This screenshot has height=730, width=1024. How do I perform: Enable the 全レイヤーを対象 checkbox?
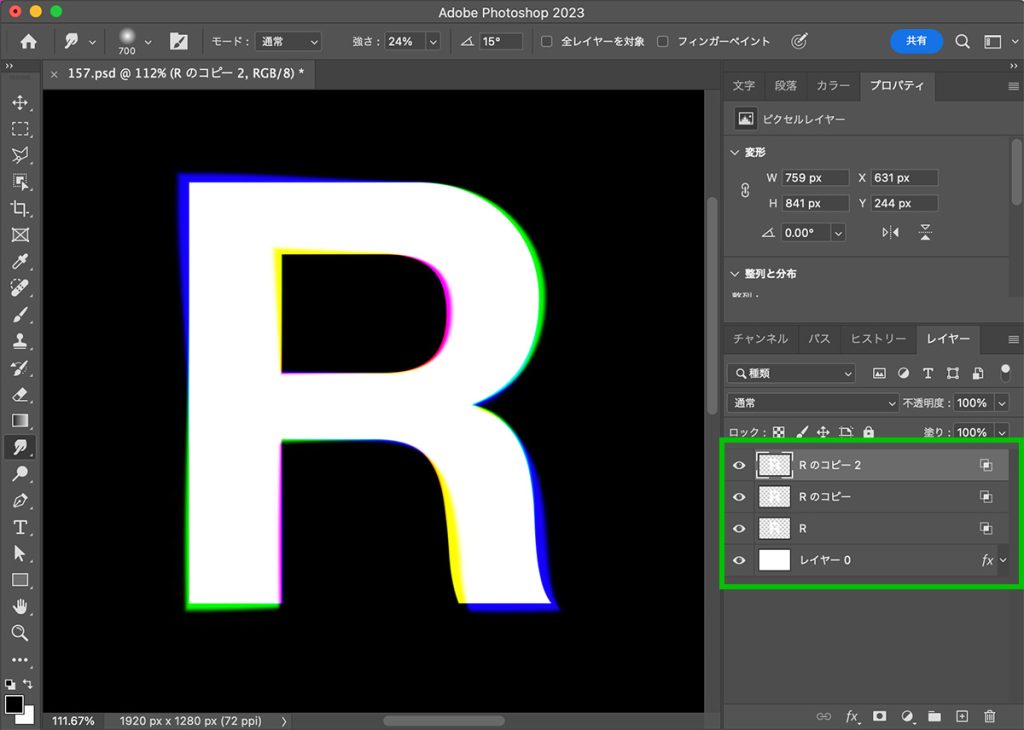[x=546, y=41]
